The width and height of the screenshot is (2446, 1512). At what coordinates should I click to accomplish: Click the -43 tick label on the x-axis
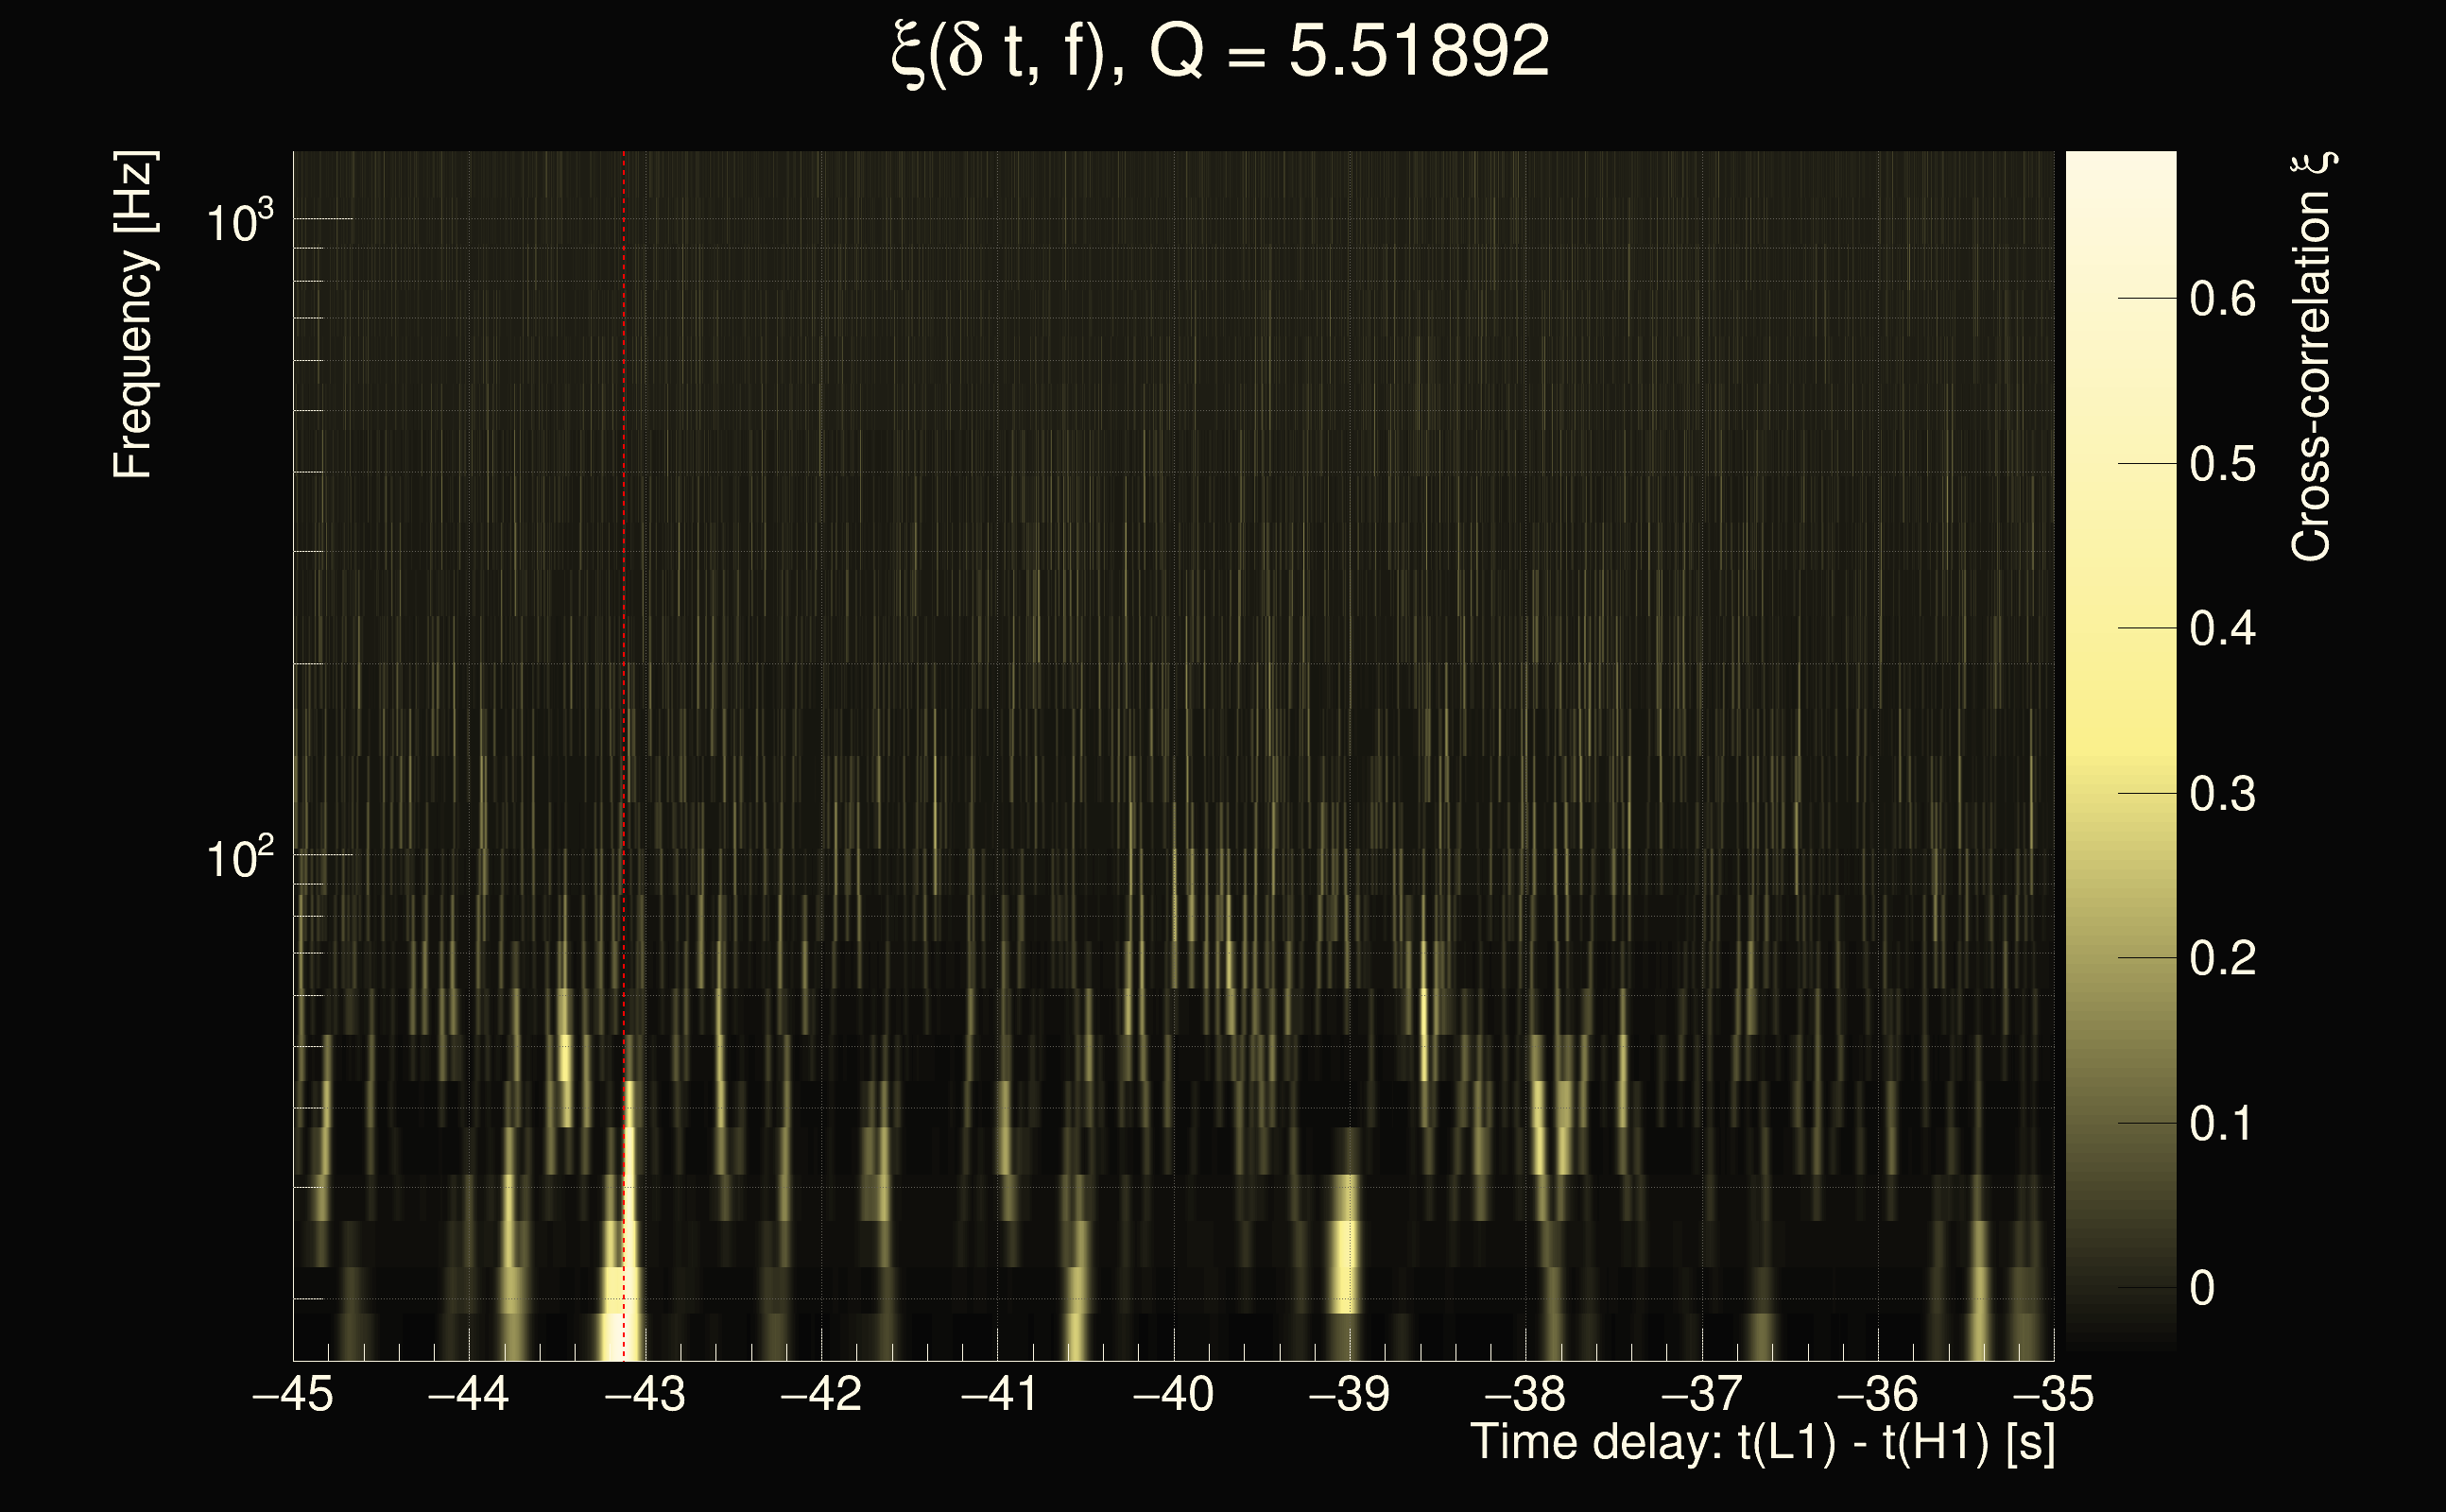coord(646,1394)
